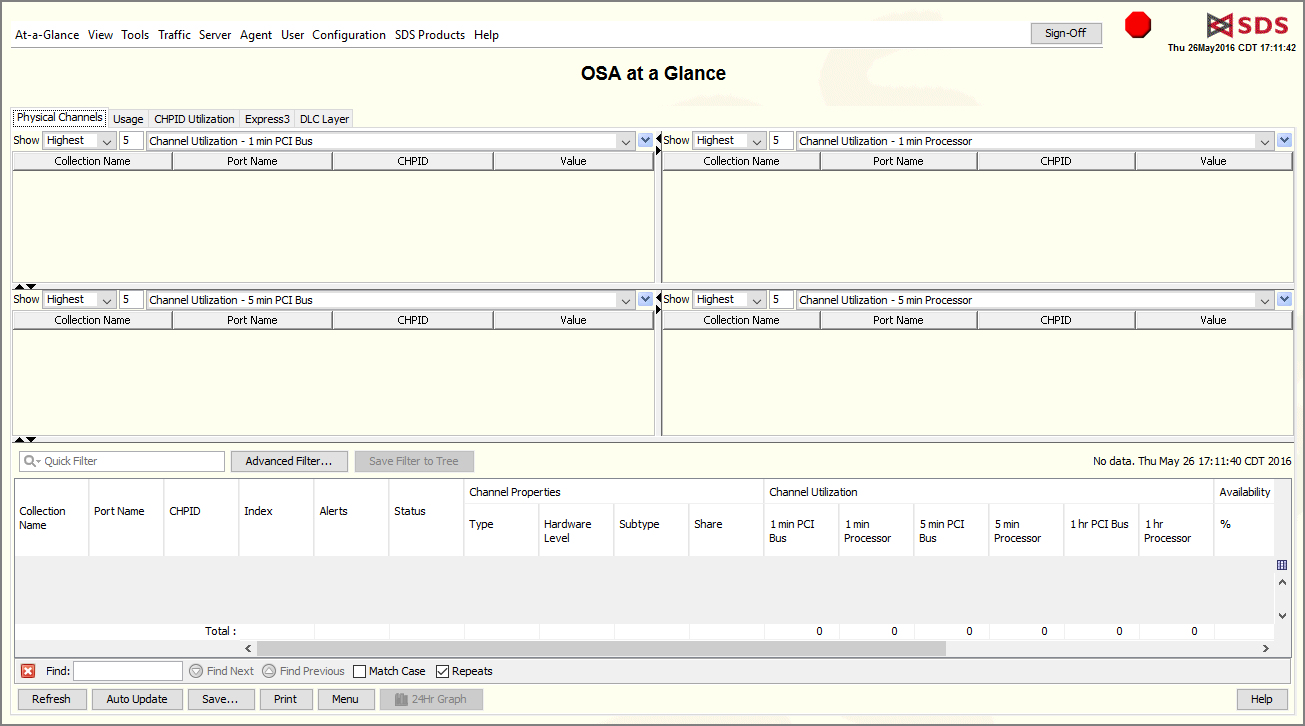
Task: Expand the Channel Utilization - 1 min Processor combo box
Action: click(1266, 141)
